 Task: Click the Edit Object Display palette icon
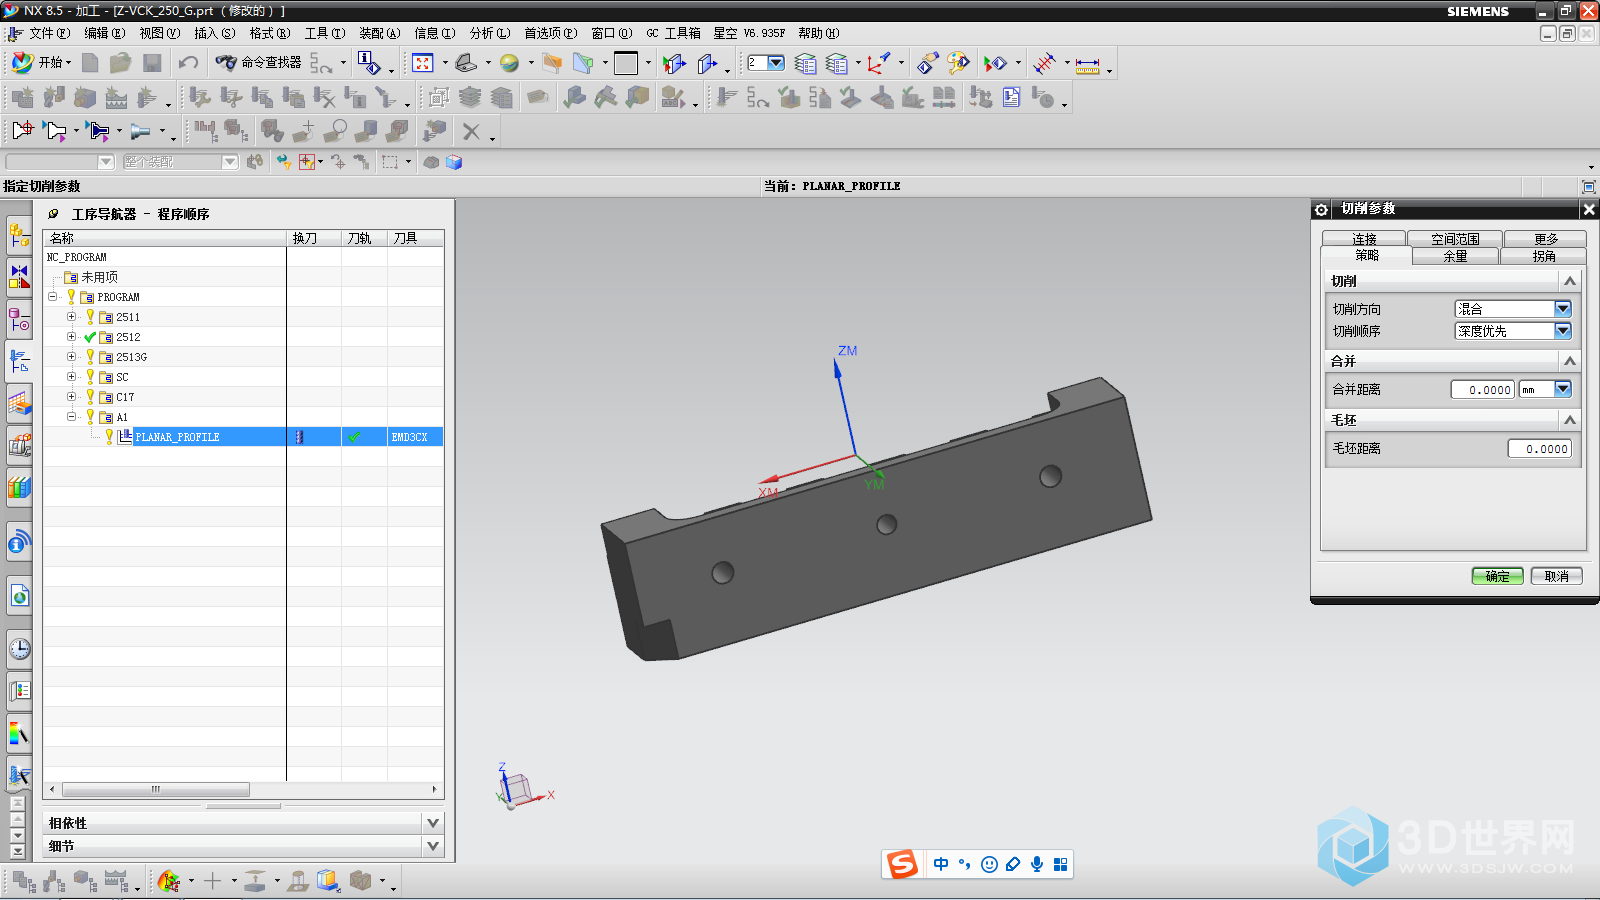coord(958,63)
